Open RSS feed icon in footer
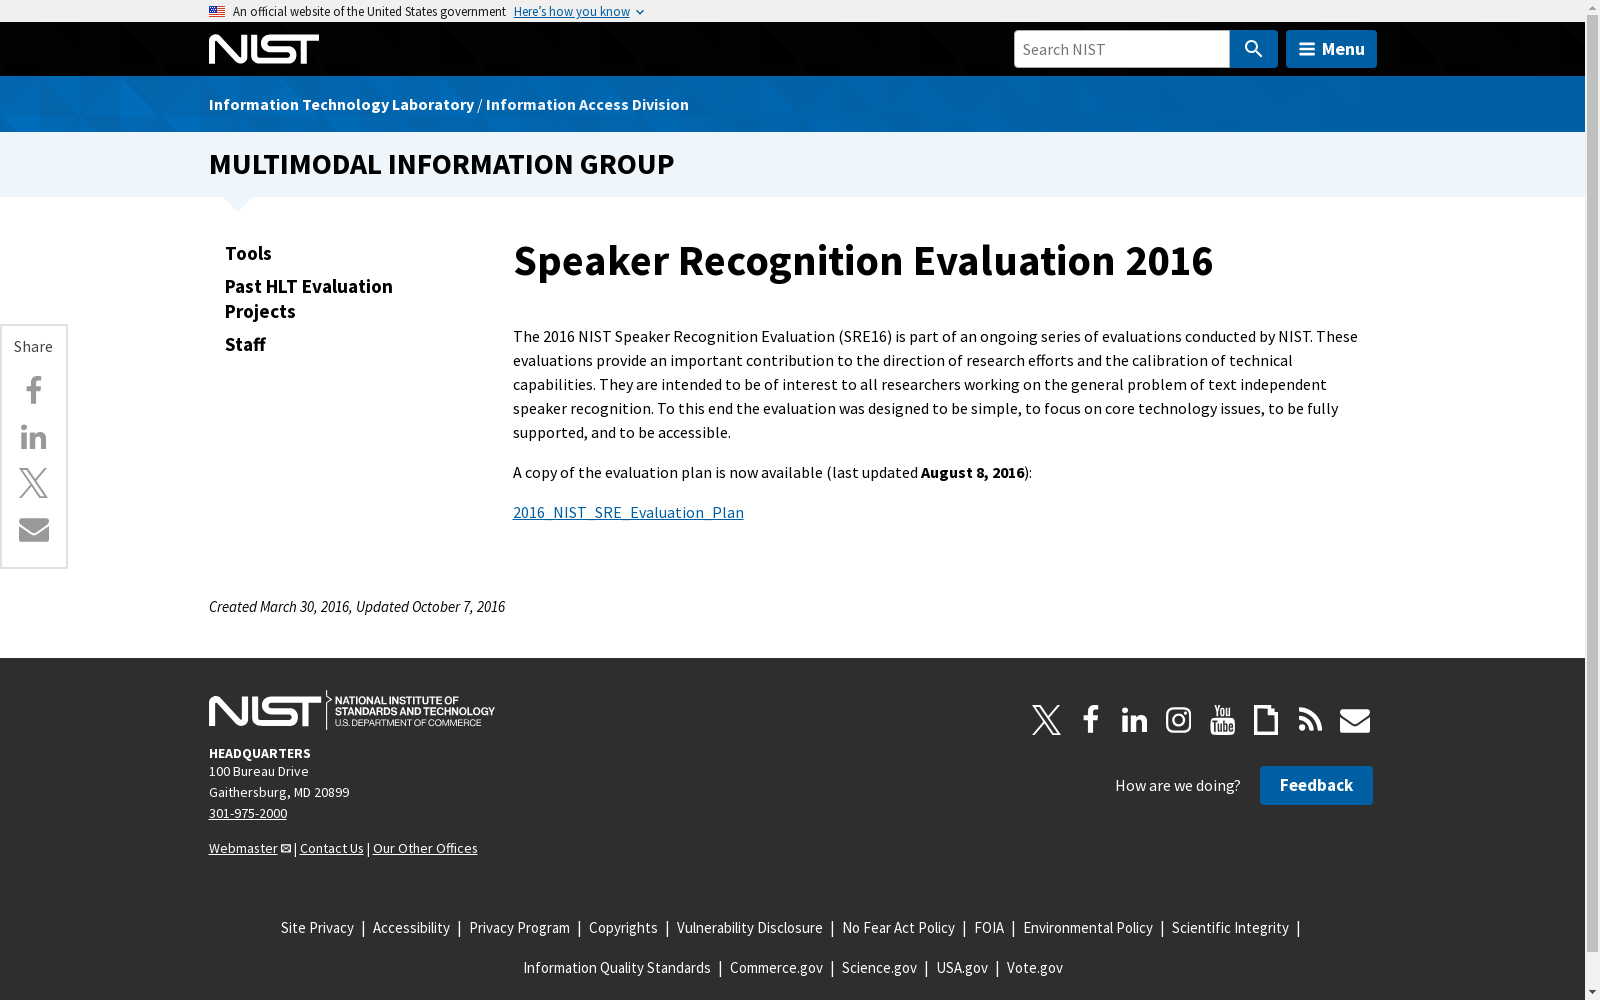1600x1000 pixels. click(1310, 720)
